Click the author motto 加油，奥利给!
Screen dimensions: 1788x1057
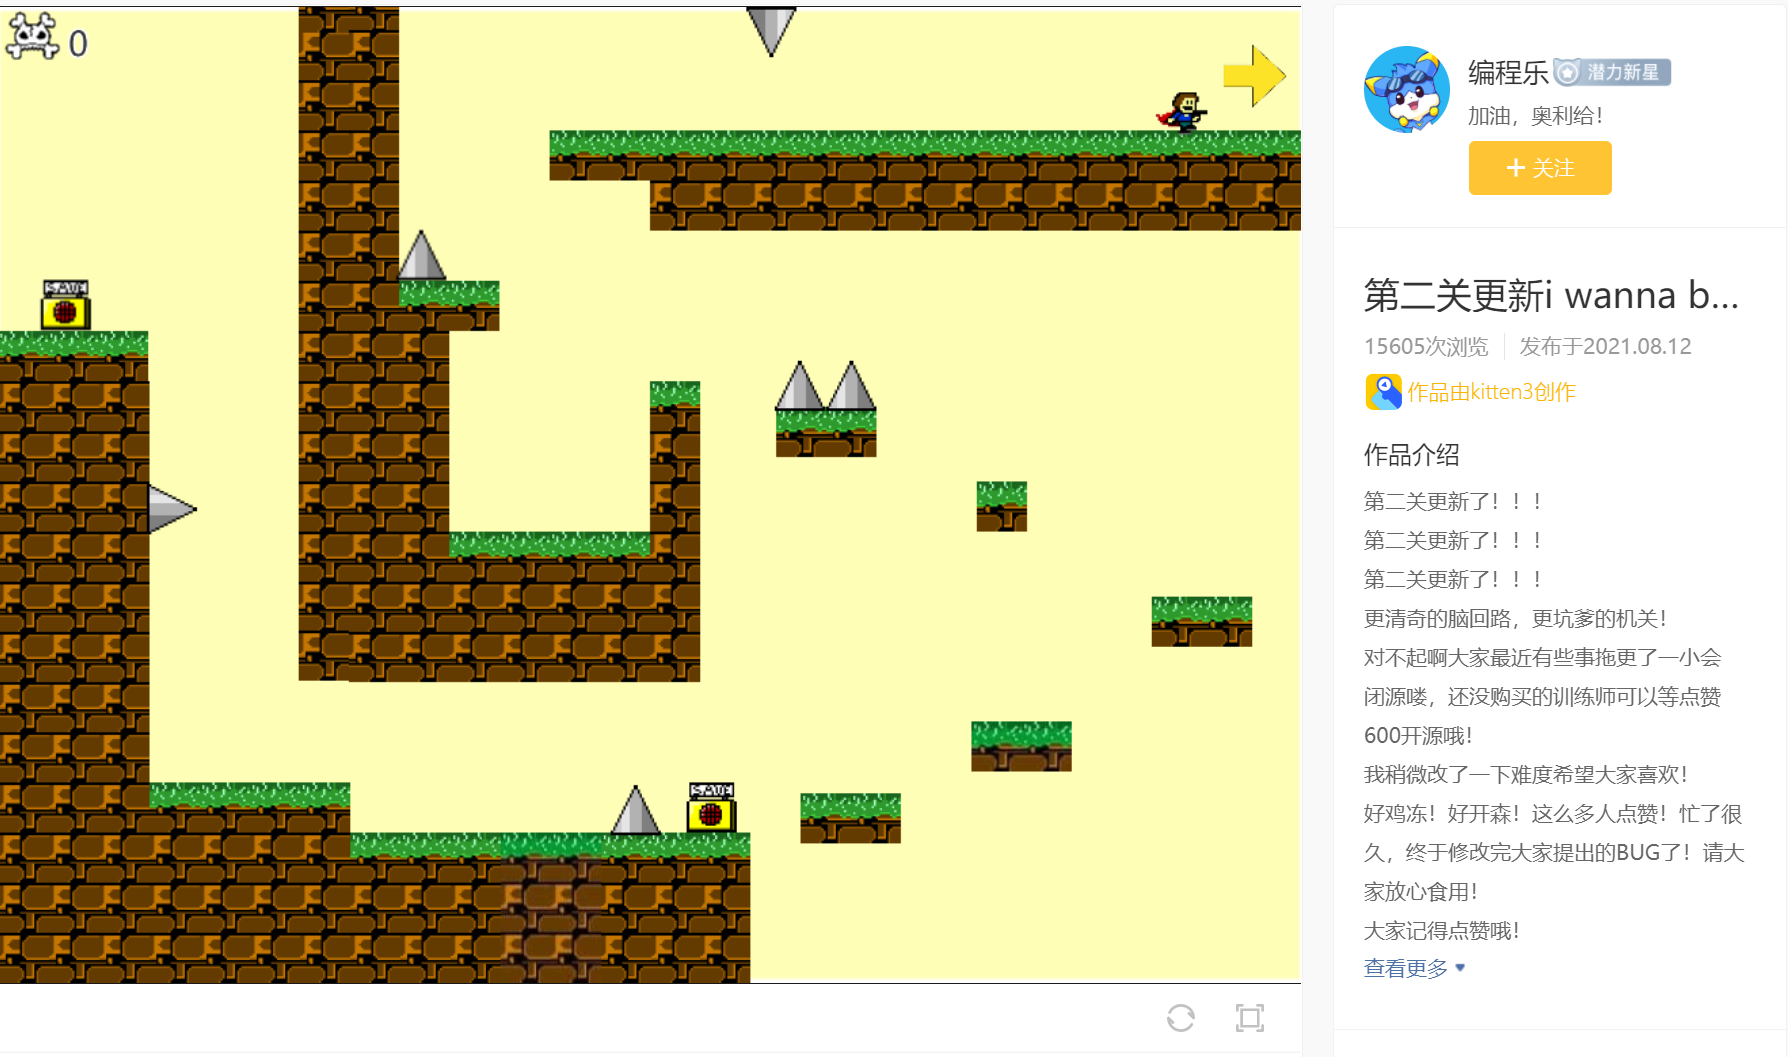tap(1535, 116)
